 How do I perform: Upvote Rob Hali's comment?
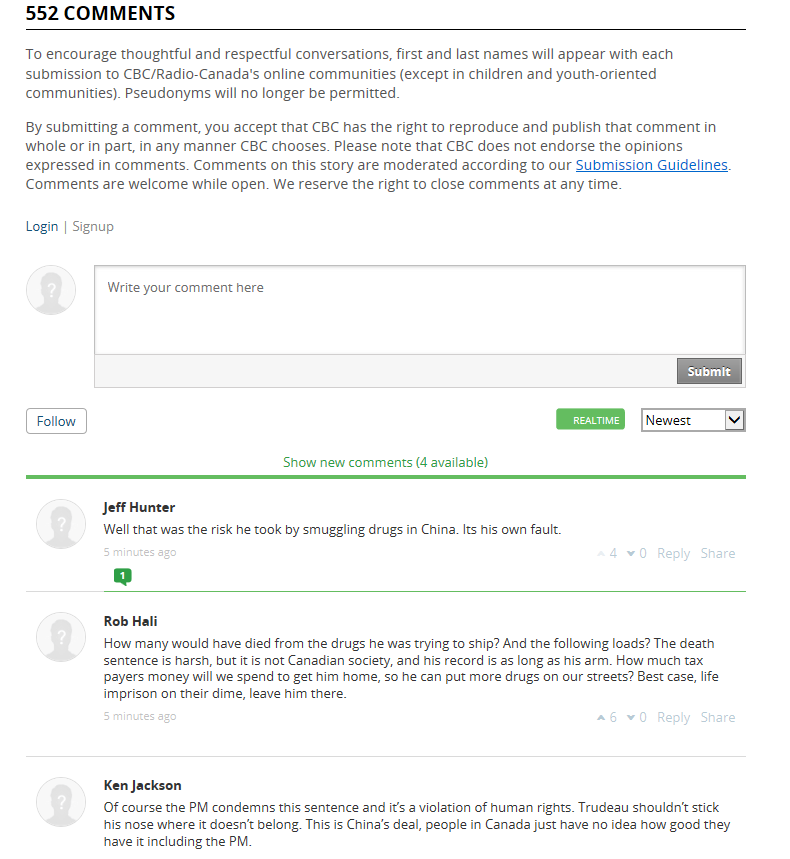[601, 718]
